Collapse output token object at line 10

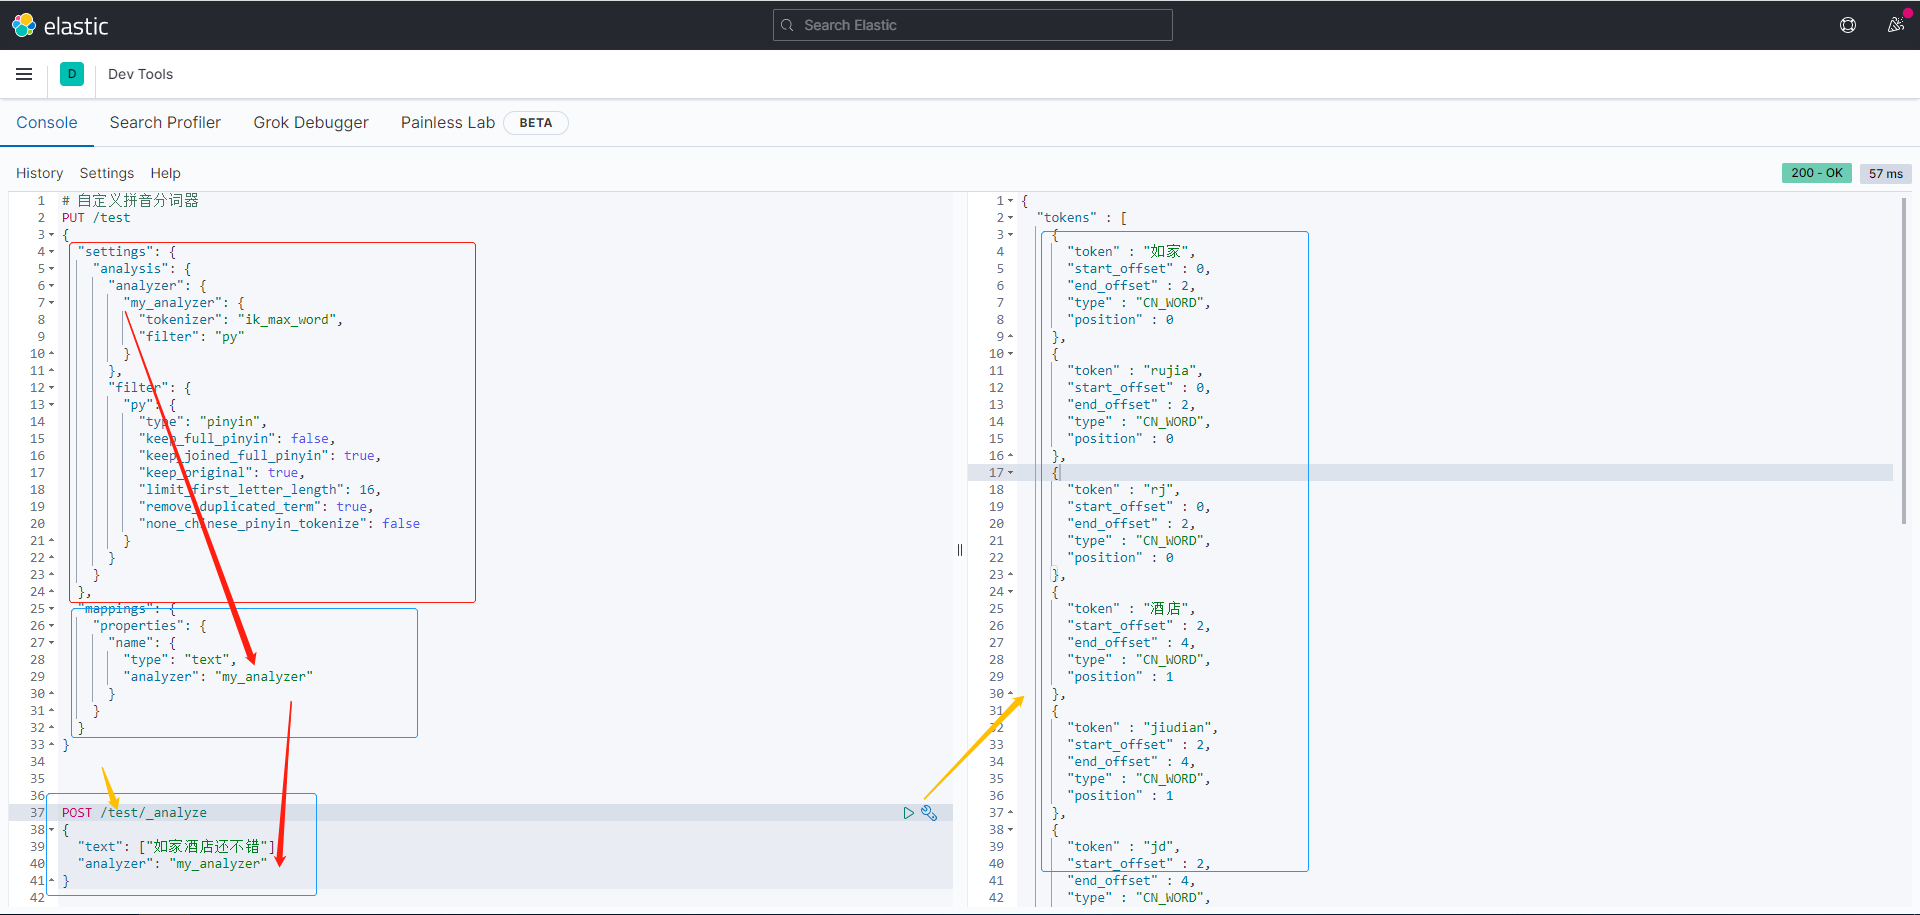1011,354
